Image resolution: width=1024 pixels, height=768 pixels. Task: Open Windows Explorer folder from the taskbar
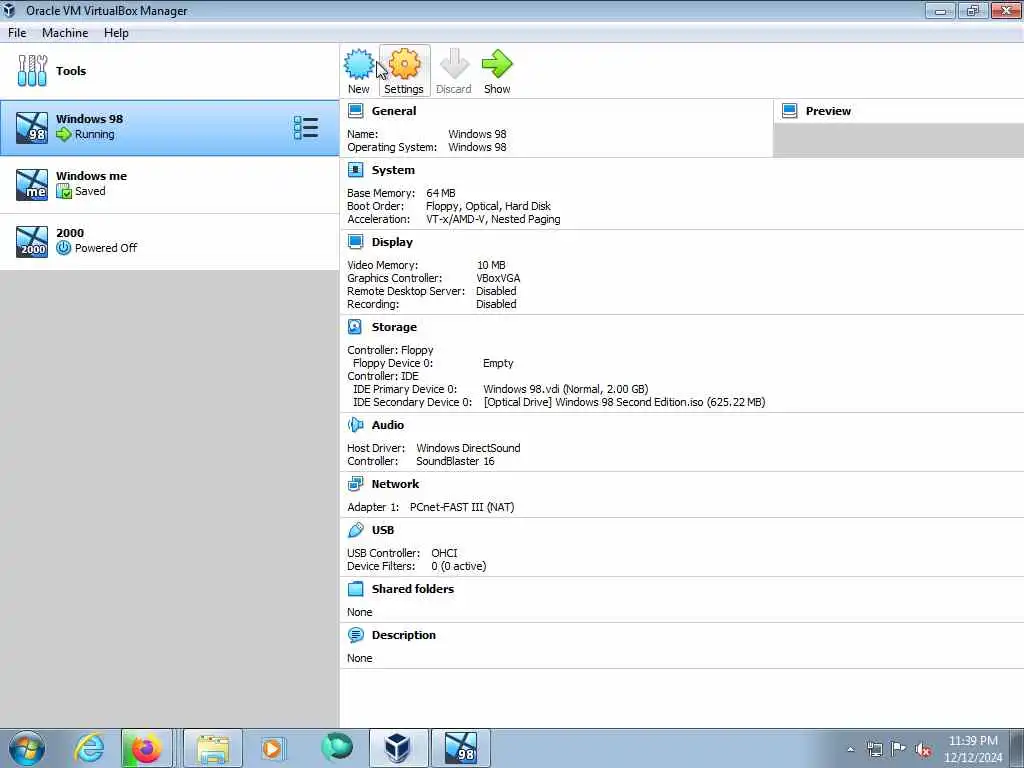pos(213,748)
